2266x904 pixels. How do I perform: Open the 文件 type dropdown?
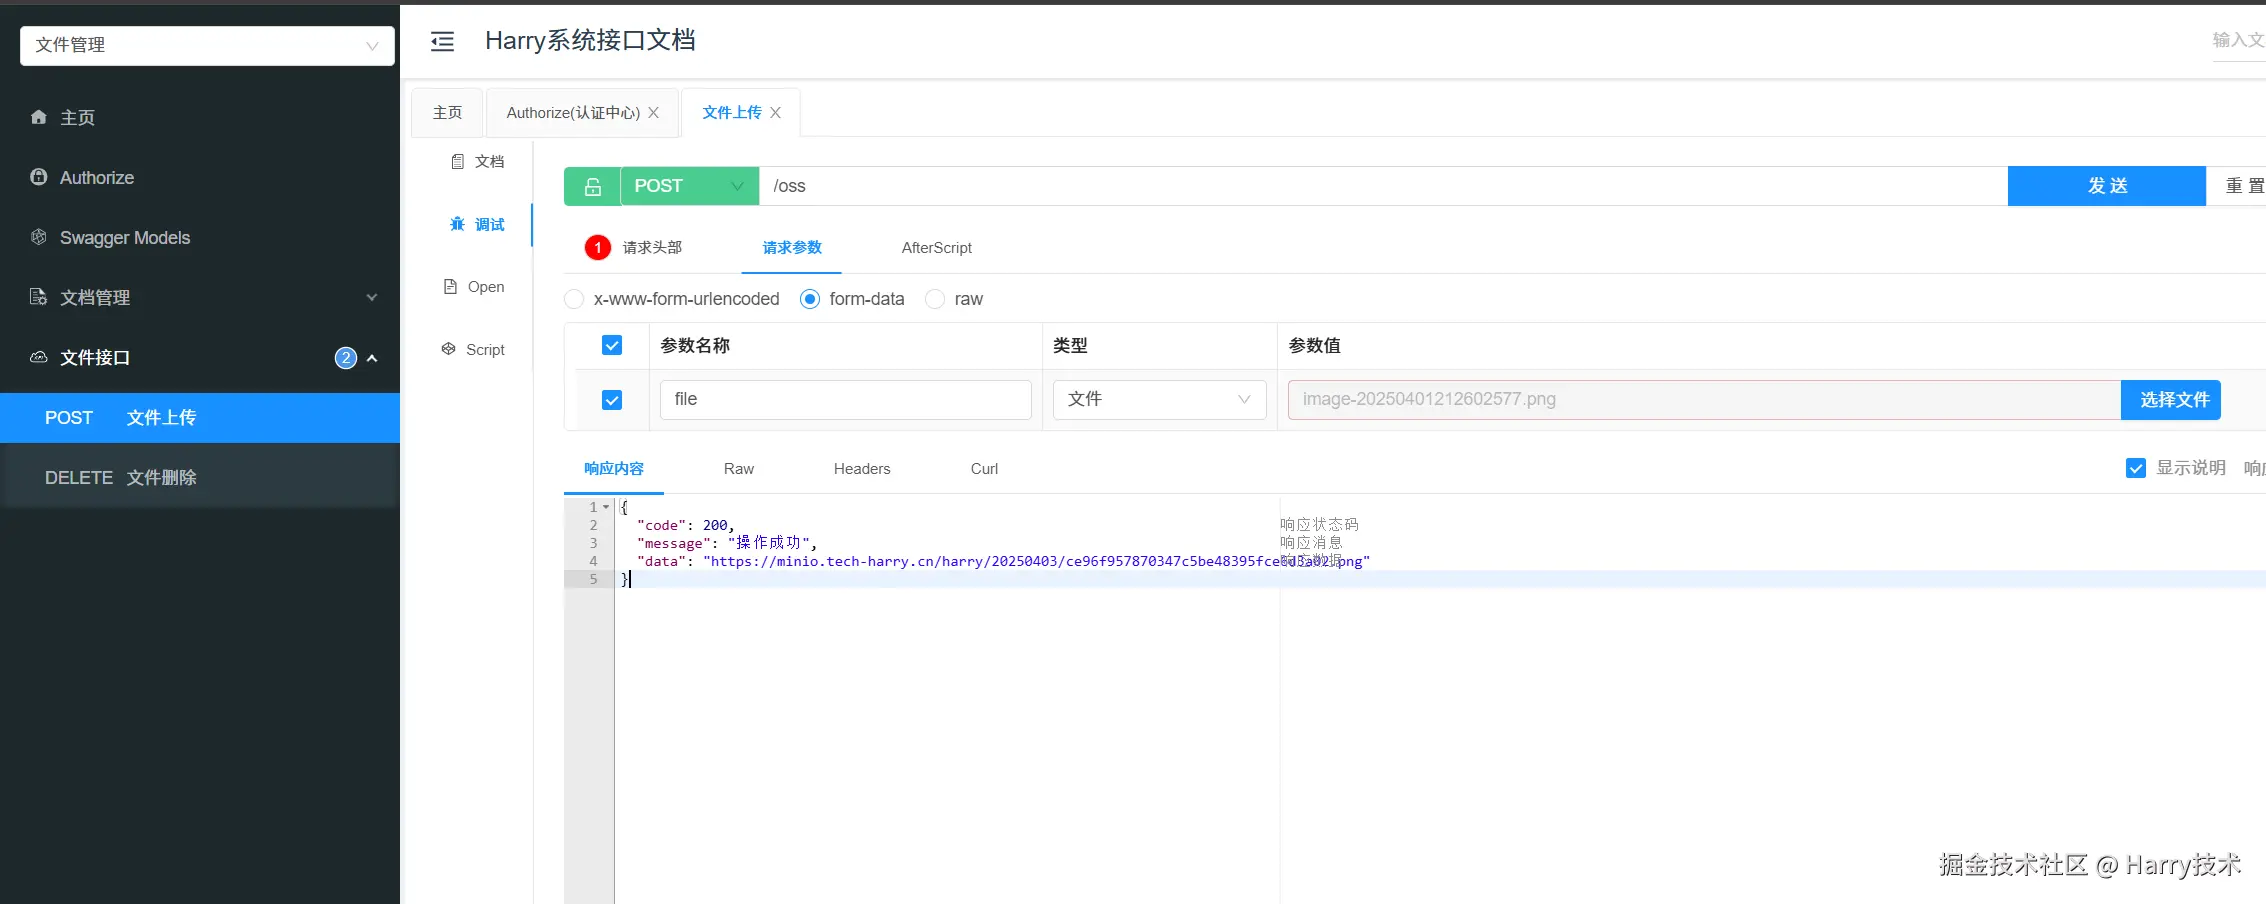tap(1160, 400)
